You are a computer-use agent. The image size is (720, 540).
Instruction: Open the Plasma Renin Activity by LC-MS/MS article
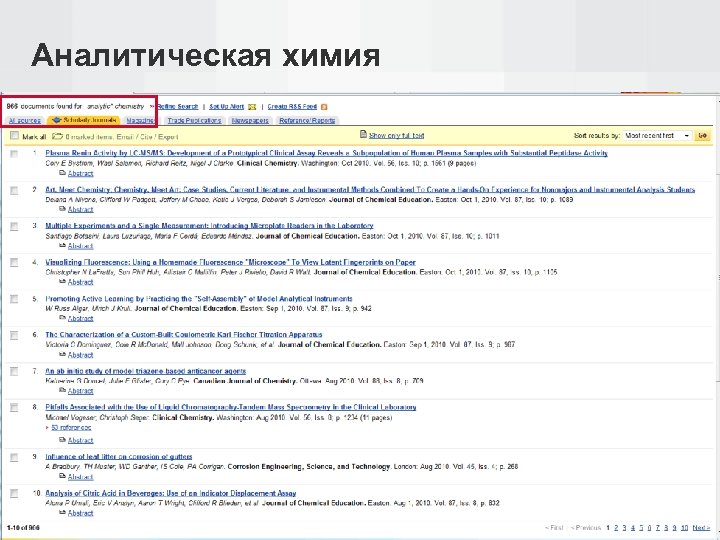point(326,153)
